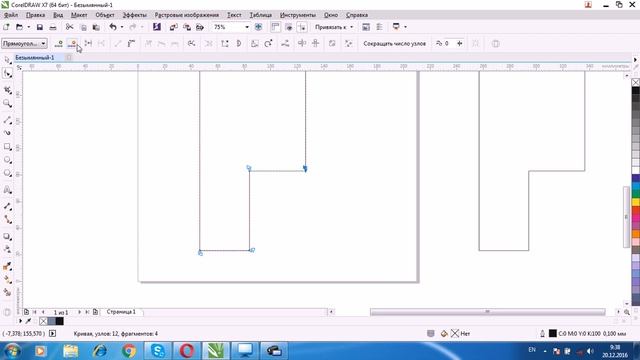Open selection mode Прямоугол... dropdown
The image size is (640, 360).
[x=24, y=43]
